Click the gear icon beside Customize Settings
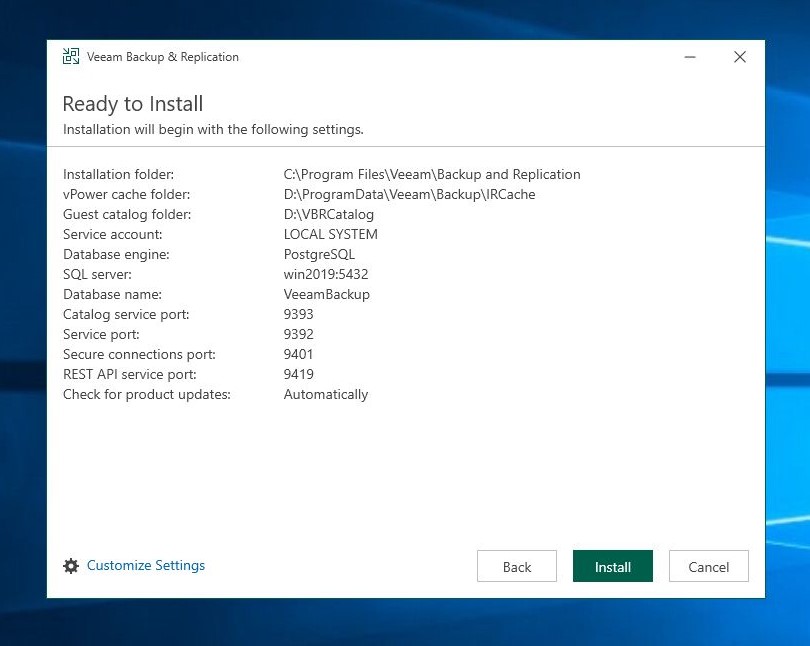This screenshot has height=646, width=810. pos(71,566)
